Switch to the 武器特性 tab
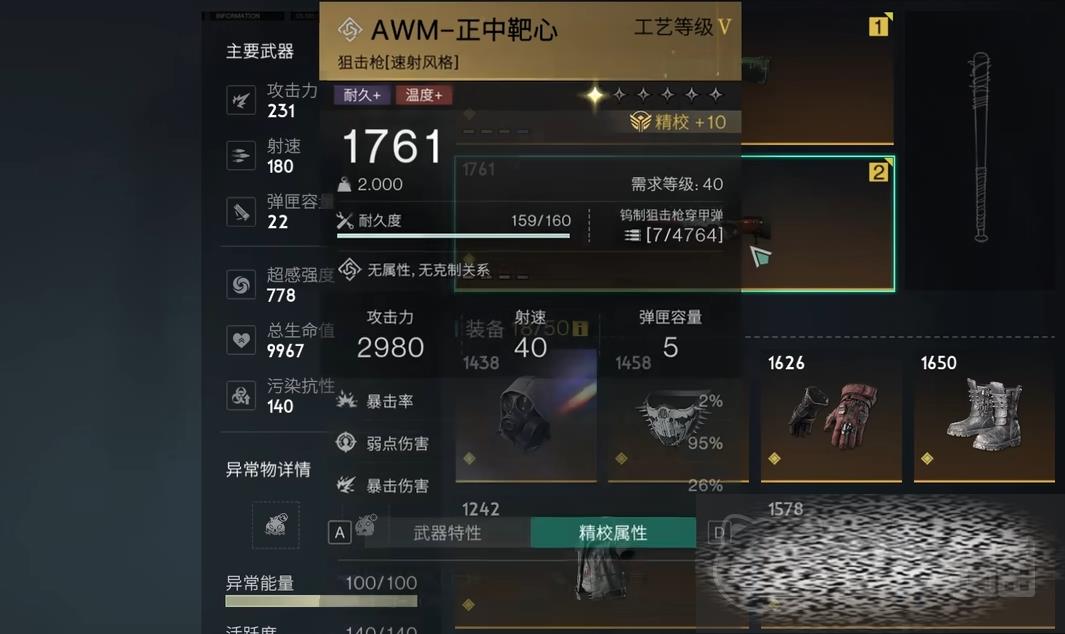 click(447, 533)
